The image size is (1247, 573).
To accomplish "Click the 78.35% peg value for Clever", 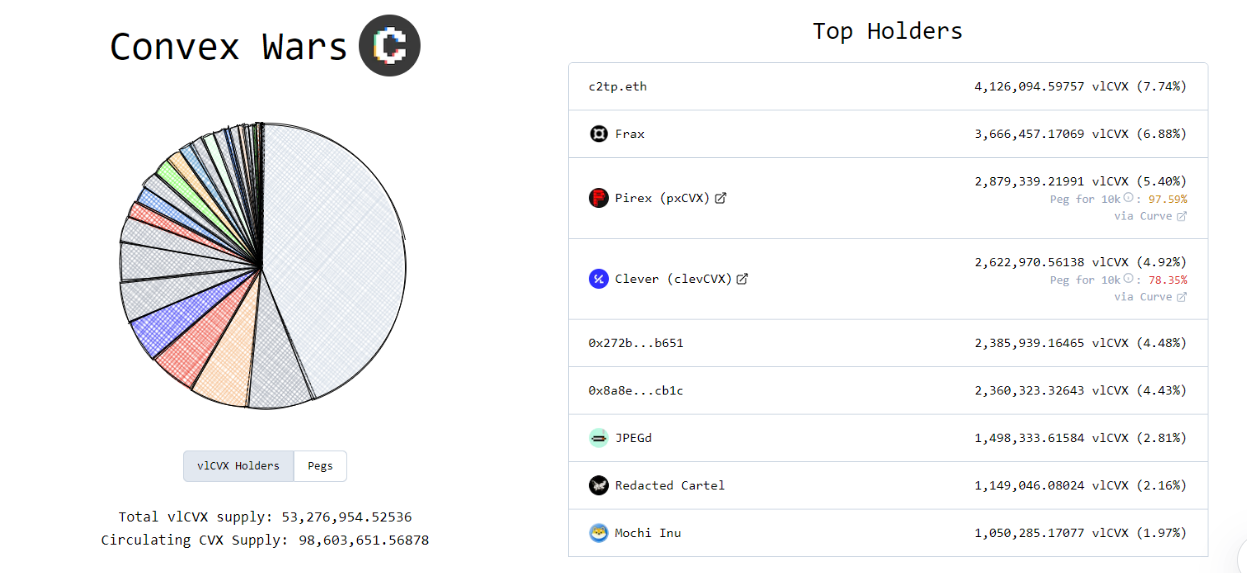I will (x=1167, y=280).
